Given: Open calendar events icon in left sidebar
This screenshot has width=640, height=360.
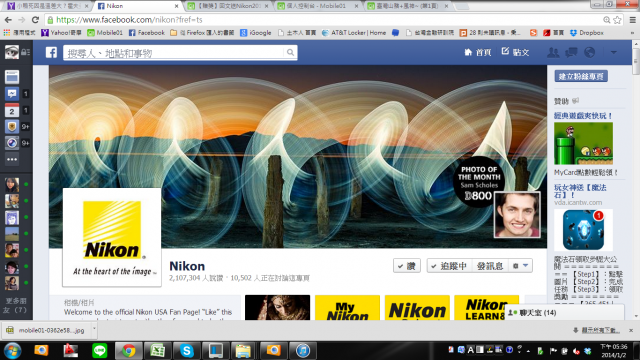Looking at the screenshot, I should (x=12, y=110).
